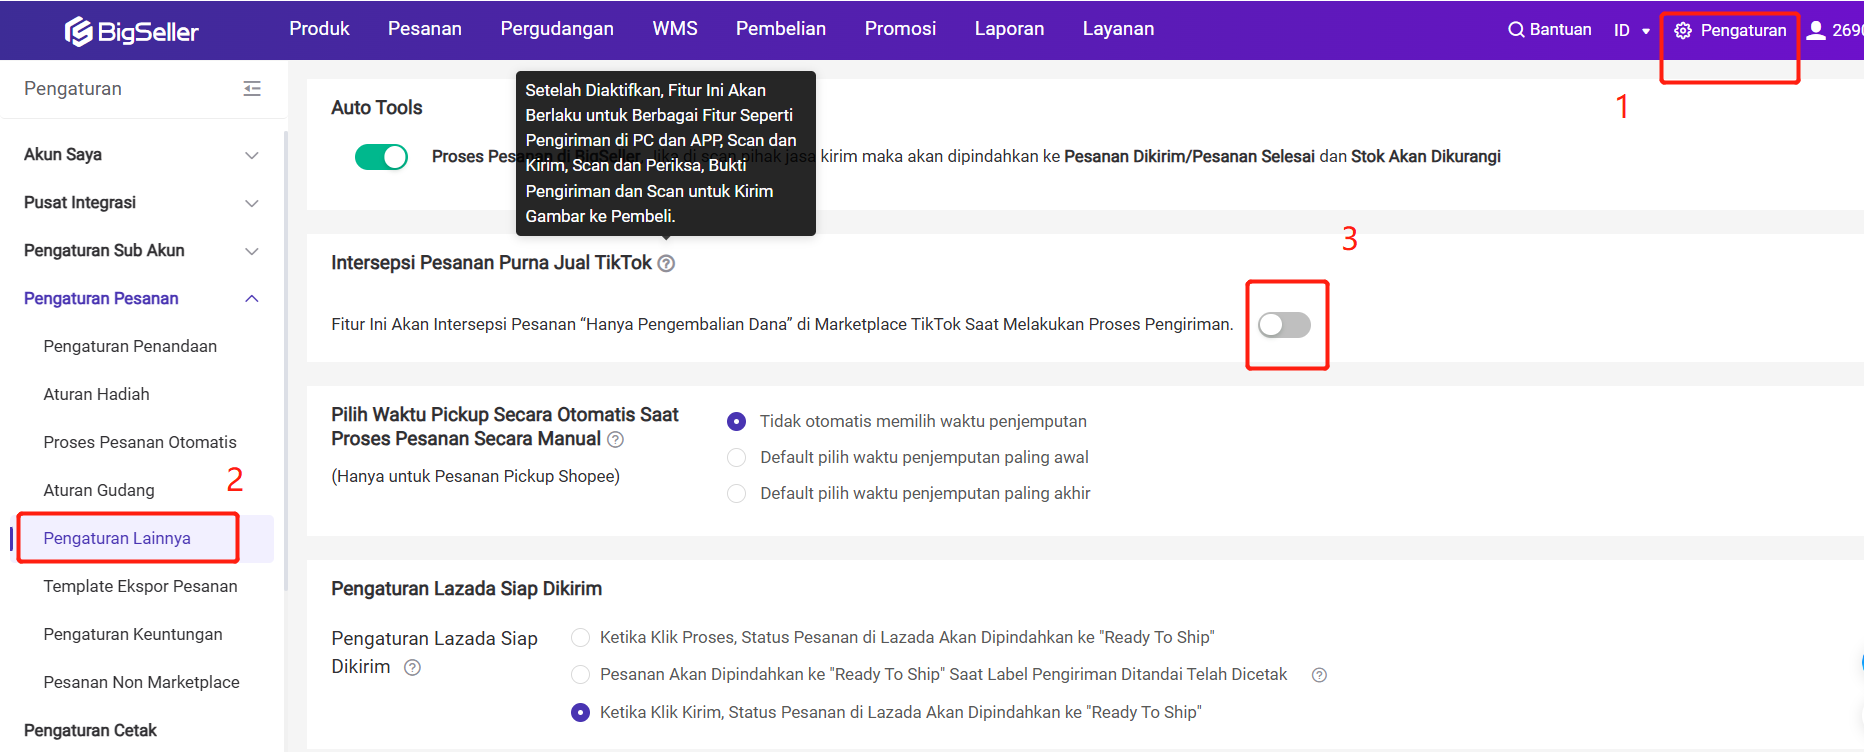Viewport: 1864px width, 752px height.
Task: Select Ketika Klik Kirim Ready To Ship option
Action: [580, 713]
